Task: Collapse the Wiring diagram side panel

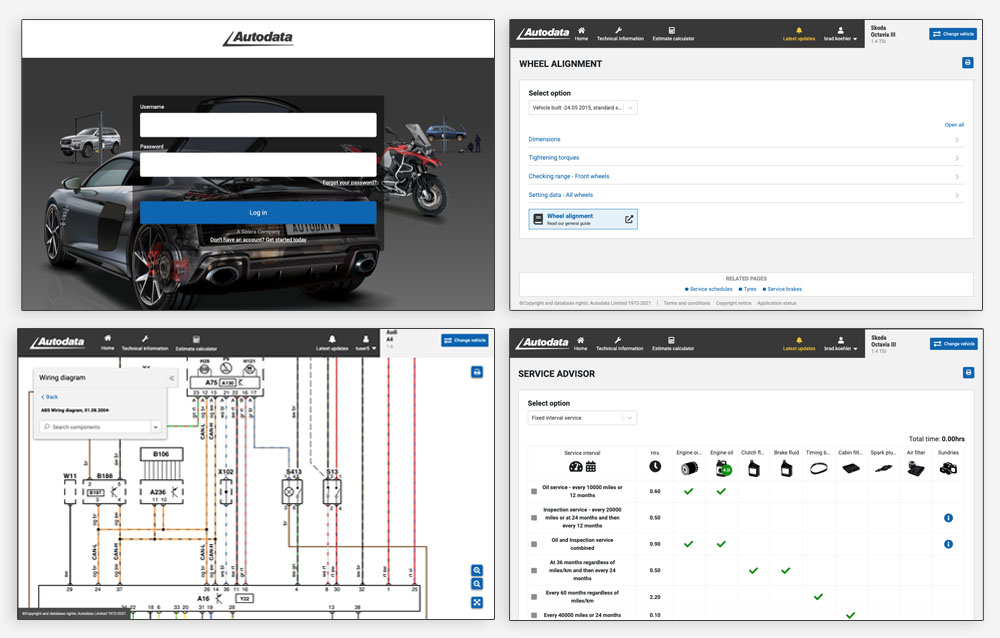Action: pyautogui.click(x=171, y=378)
